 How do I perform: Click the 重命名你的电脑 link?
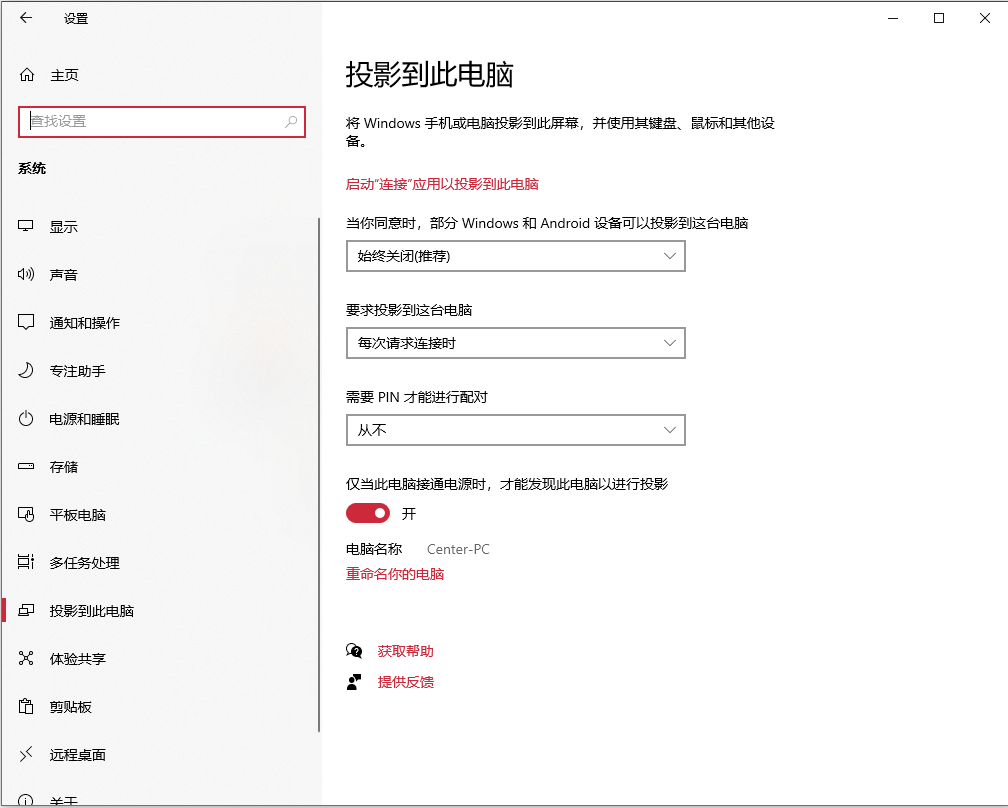coord(395,574)
